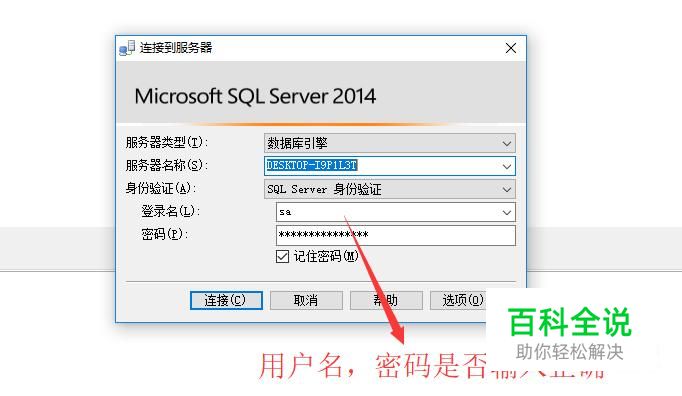Click the Help (帮助) button
Screen dimensions: 682x396
(386, 300)
